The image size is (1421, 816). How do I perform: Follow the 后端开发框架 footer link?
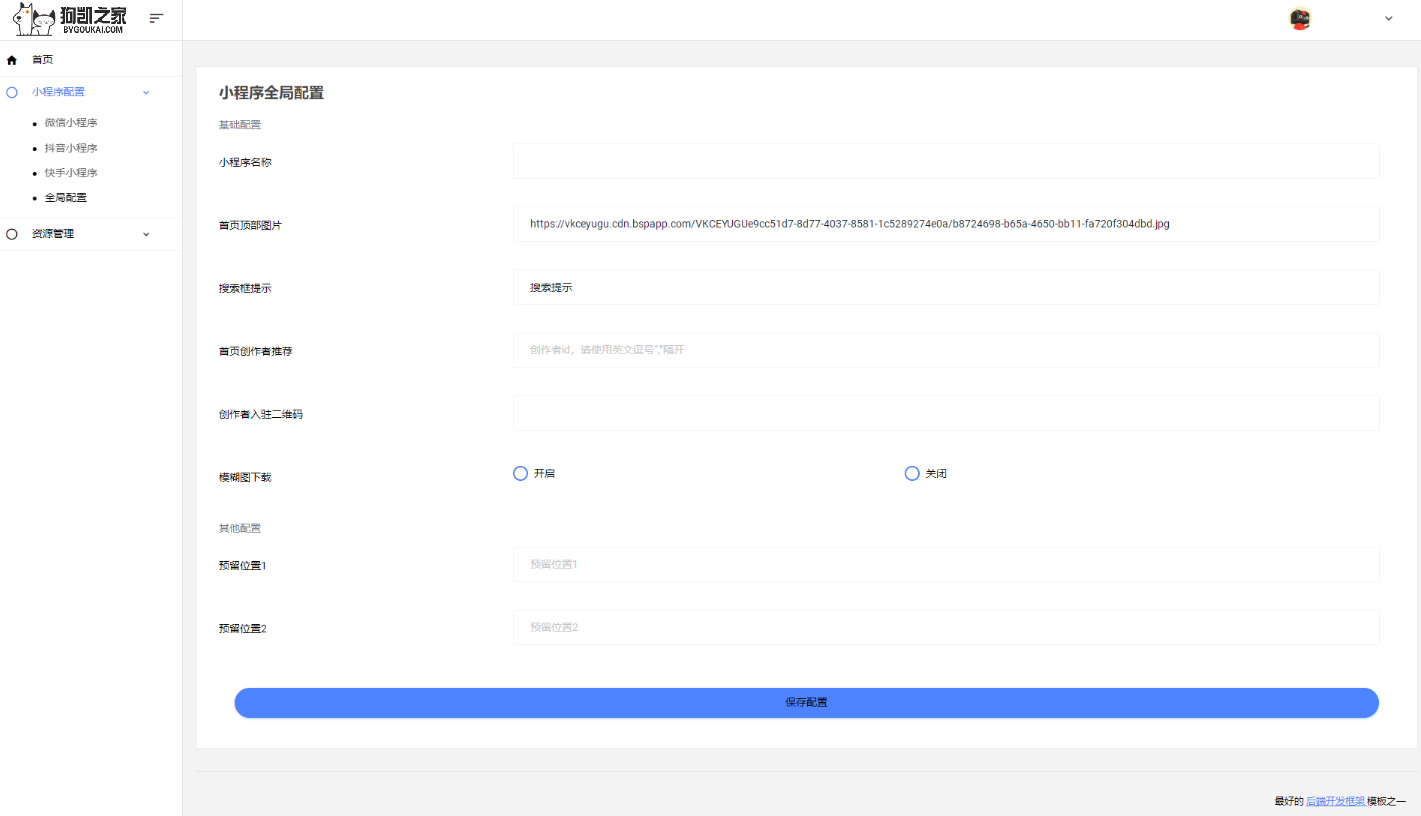[1335, 801]
